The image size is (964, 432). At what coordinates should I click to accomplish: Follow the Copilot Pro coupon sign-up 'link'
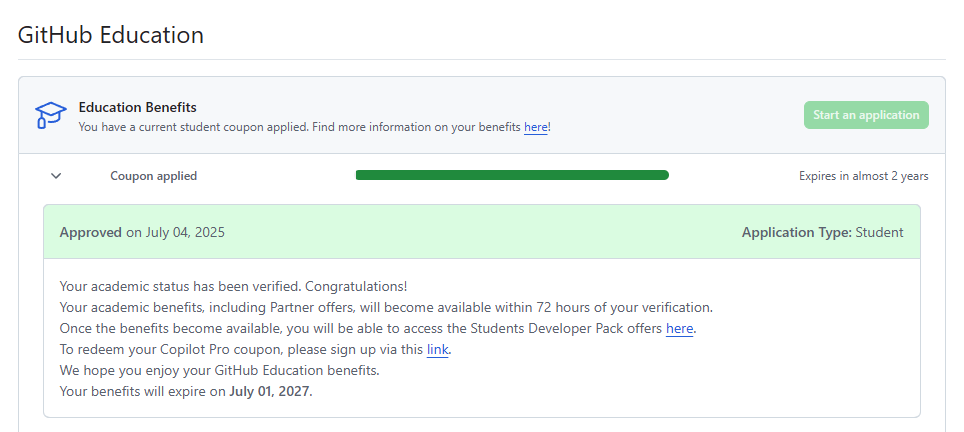point(437,349)
